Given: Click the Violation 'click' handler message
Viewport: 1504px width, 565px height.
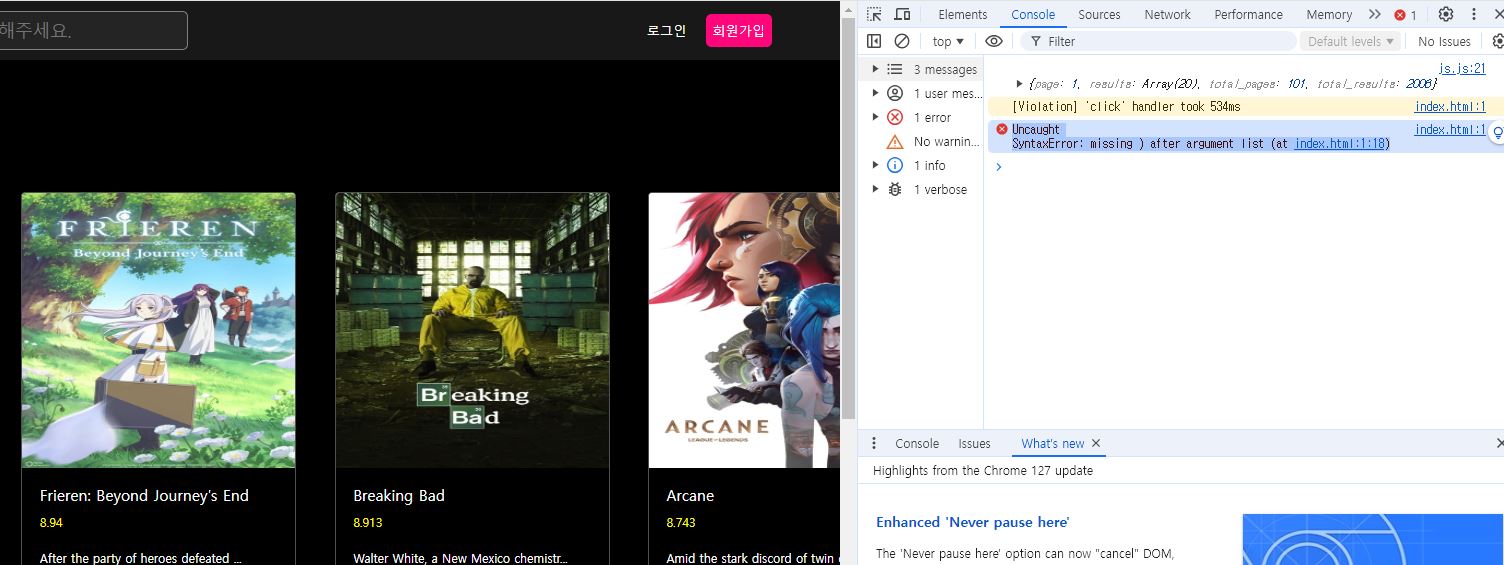Looking at the screenshot, I should pyautogui.click(x=1126, y=106).
